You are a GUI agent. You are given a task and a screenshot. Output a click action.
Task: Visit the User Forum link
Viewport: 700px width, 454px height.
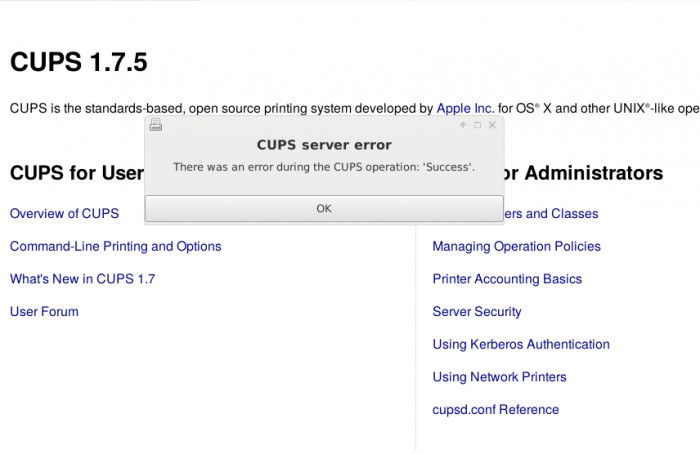(44, 312)
